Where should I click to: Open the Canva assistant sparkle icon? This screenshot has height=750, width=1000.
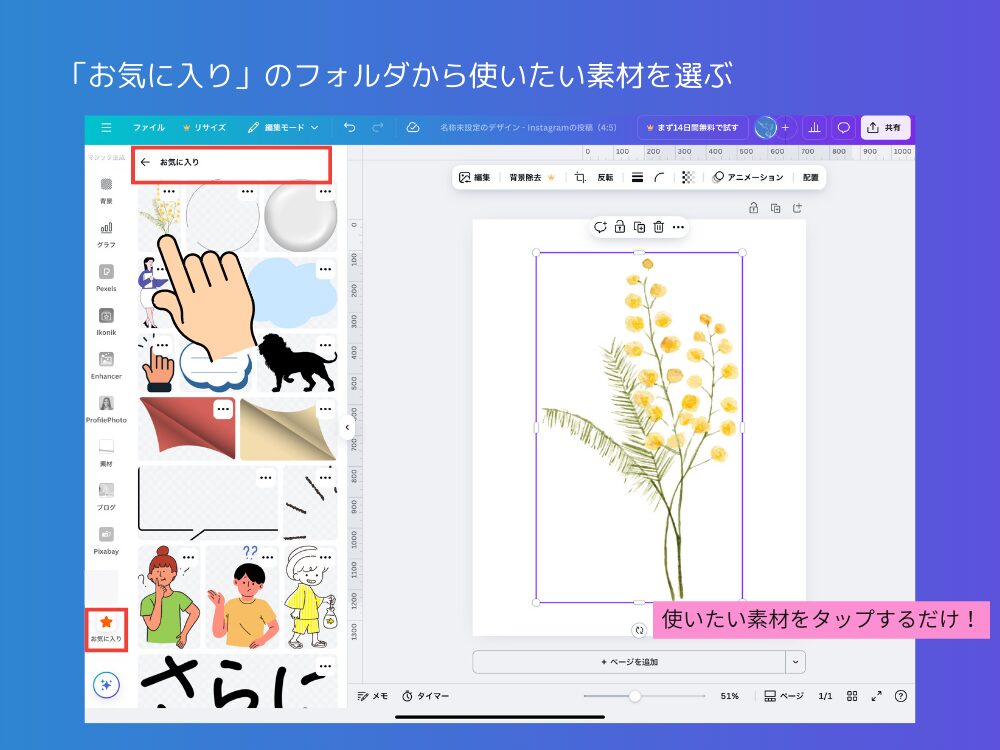point(105,685)
